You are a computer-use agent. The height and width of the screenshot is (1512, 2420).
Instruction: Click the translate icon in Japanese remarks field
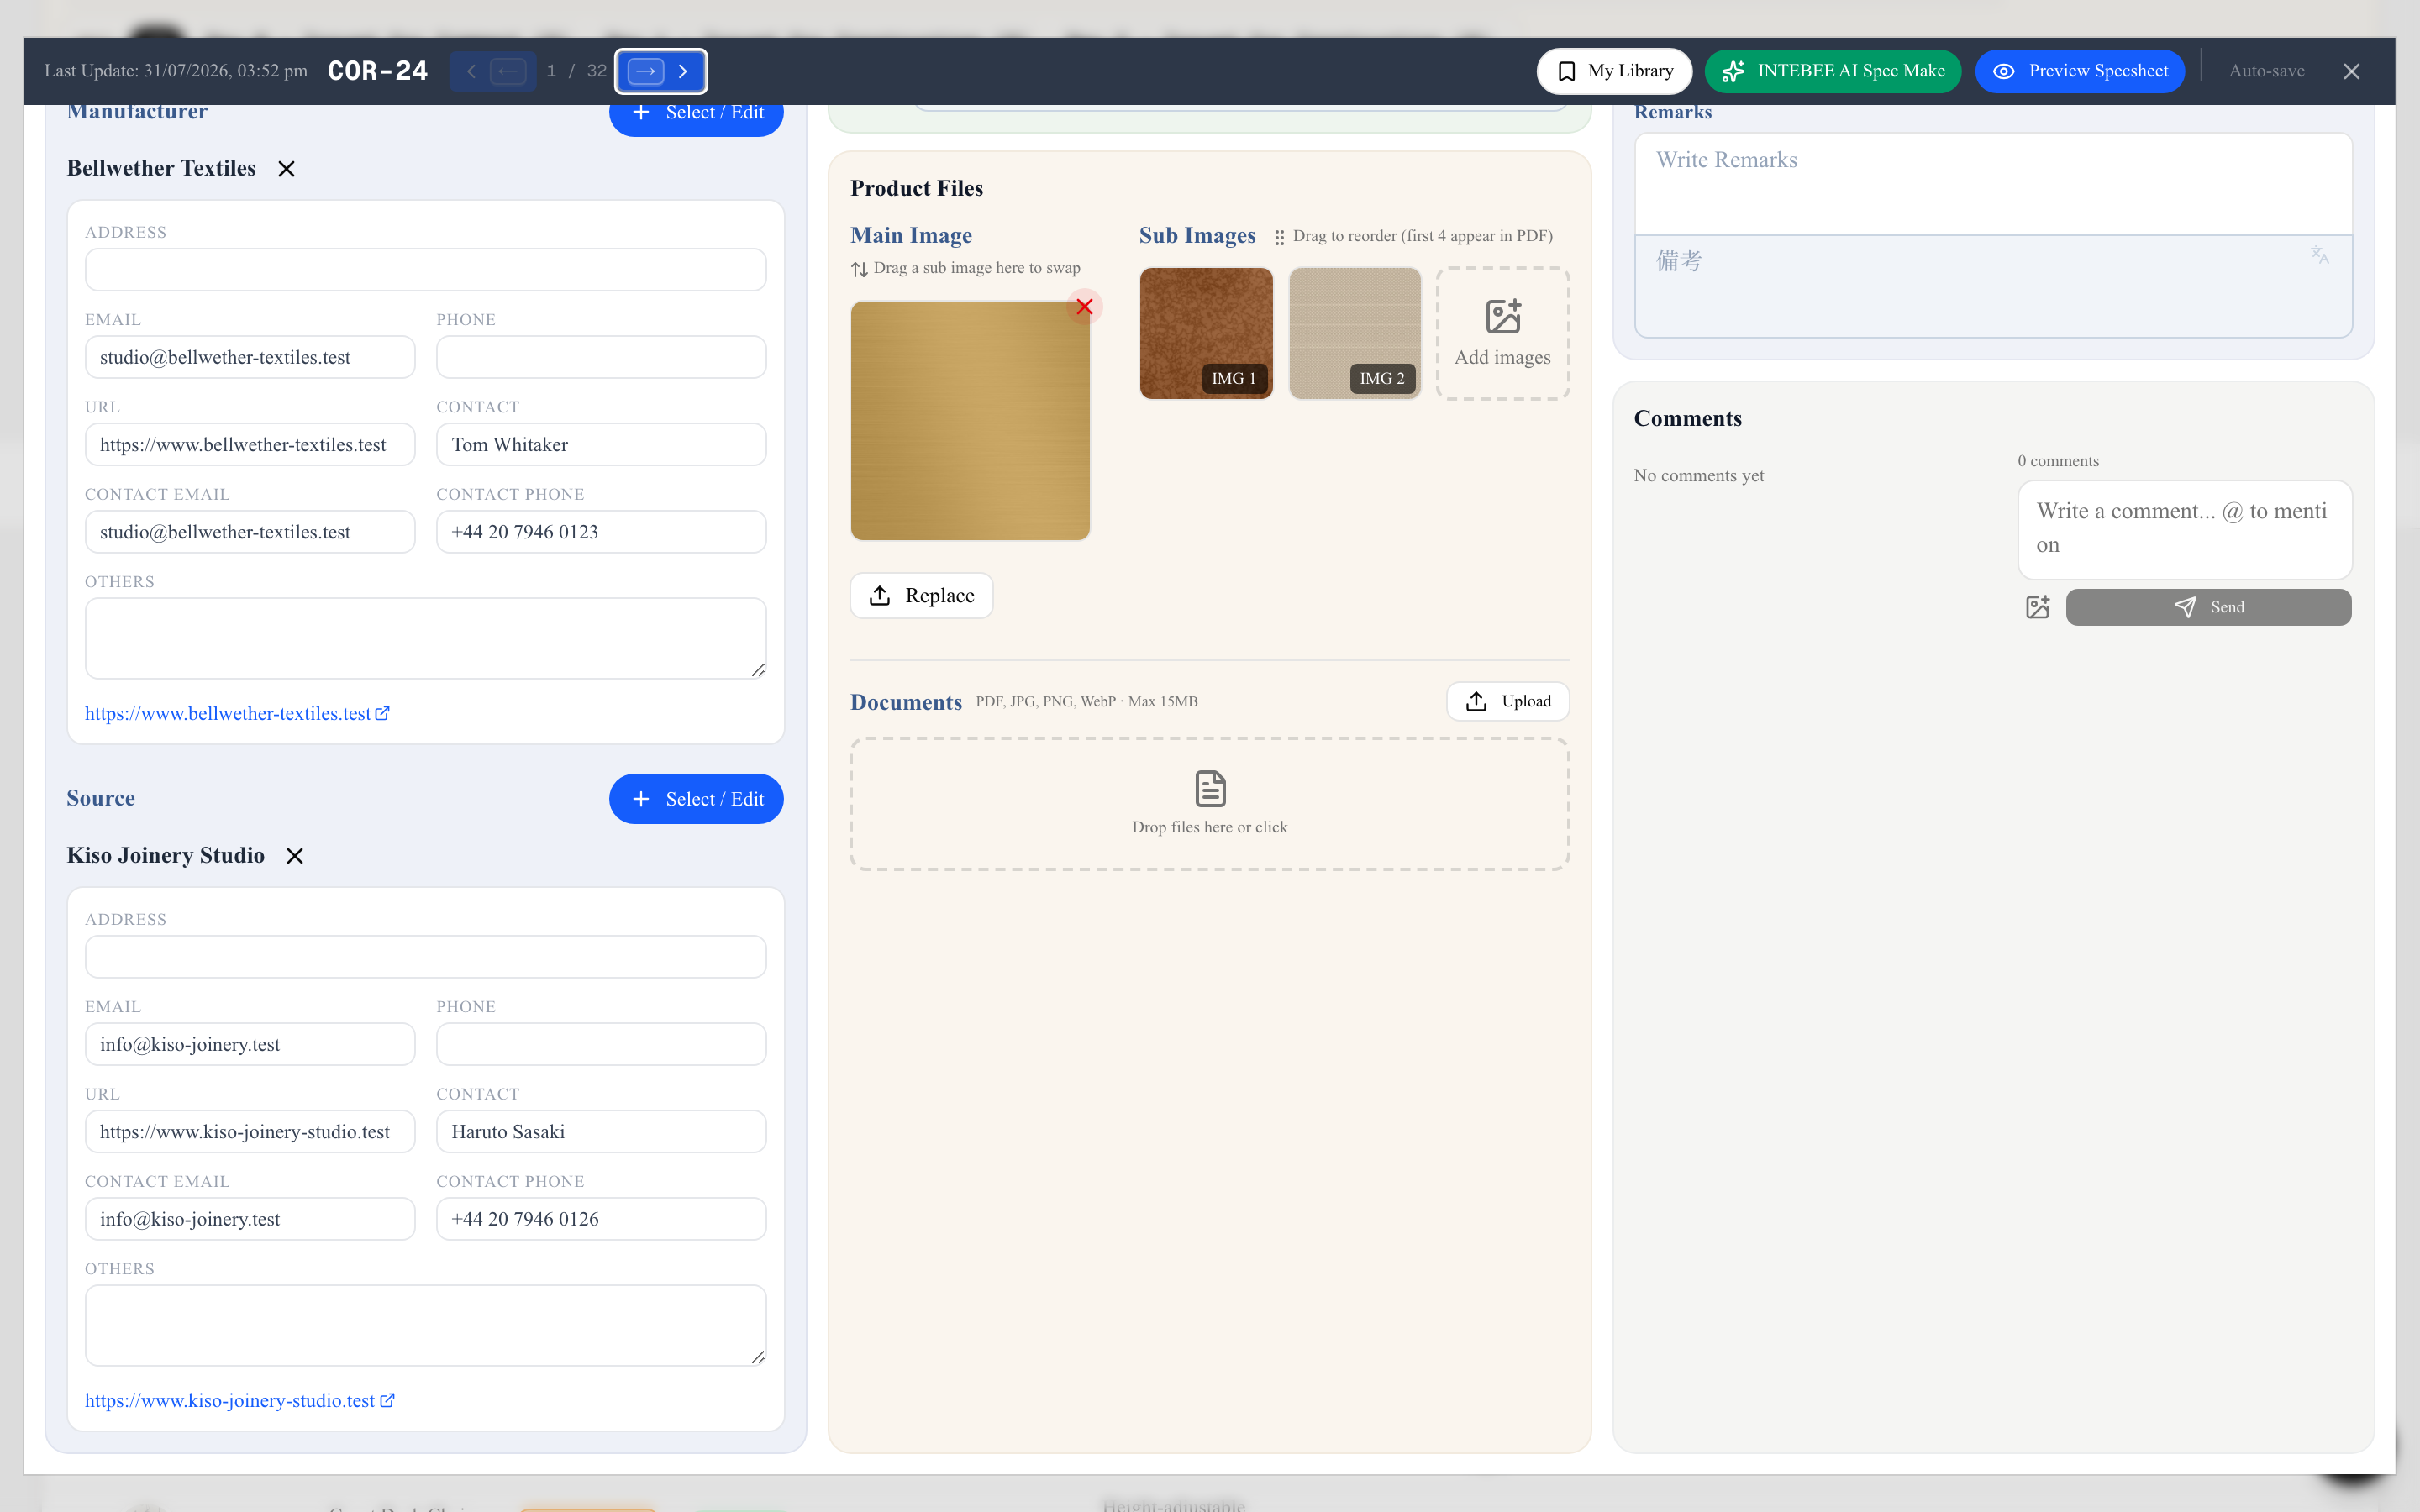[x=2320, y=255]
